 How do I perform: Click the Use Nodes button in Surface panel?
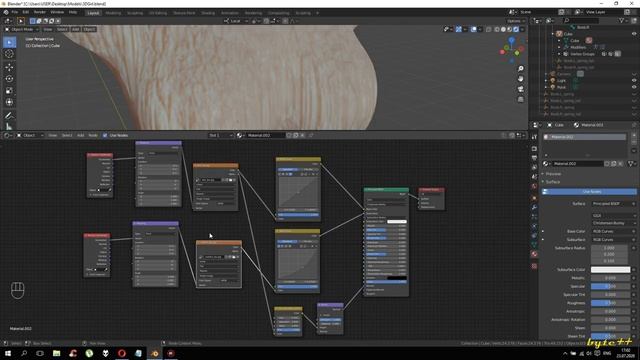click(589, 191)
